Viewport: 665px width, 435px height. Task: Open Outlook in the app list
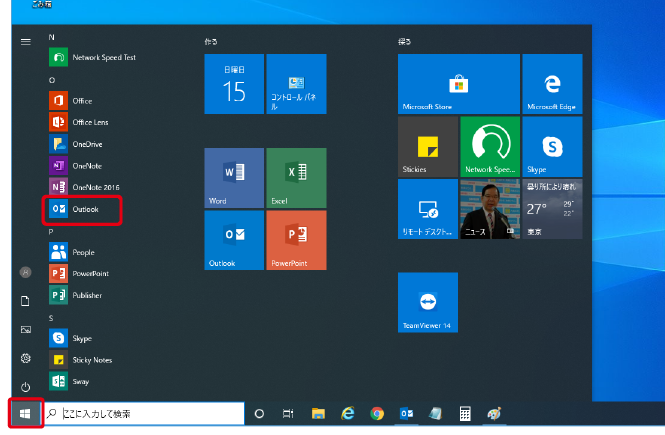[74, 209]
